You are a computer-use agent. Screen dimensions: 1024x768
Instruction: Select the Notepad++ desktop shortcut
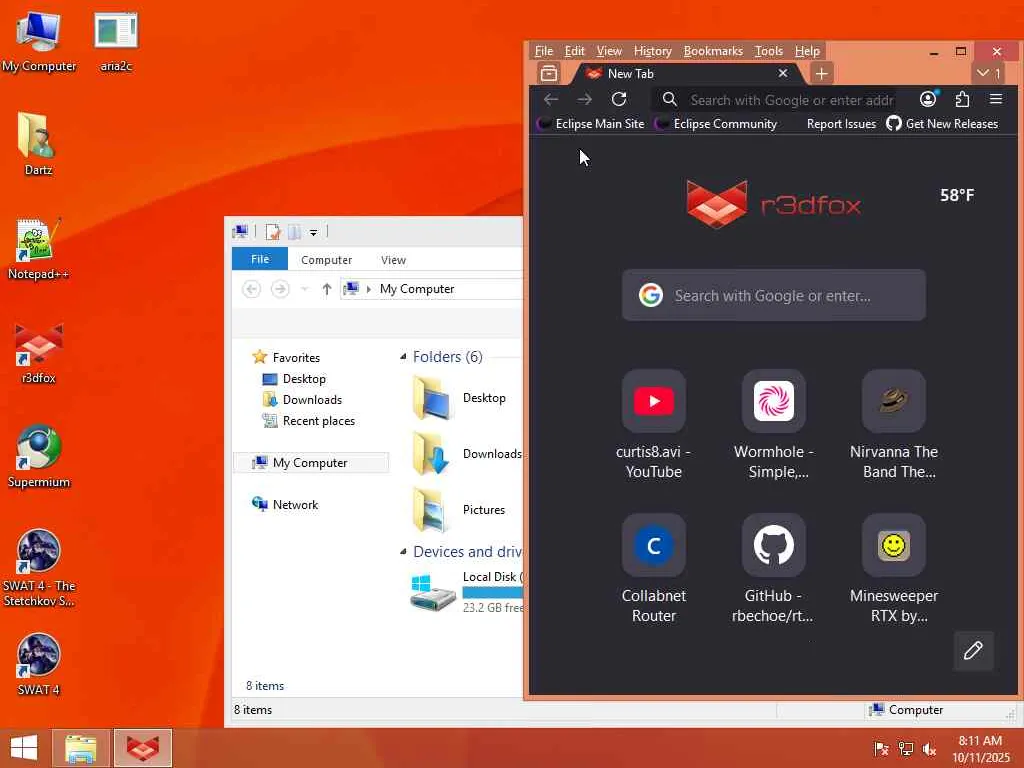tap(38, 249)
